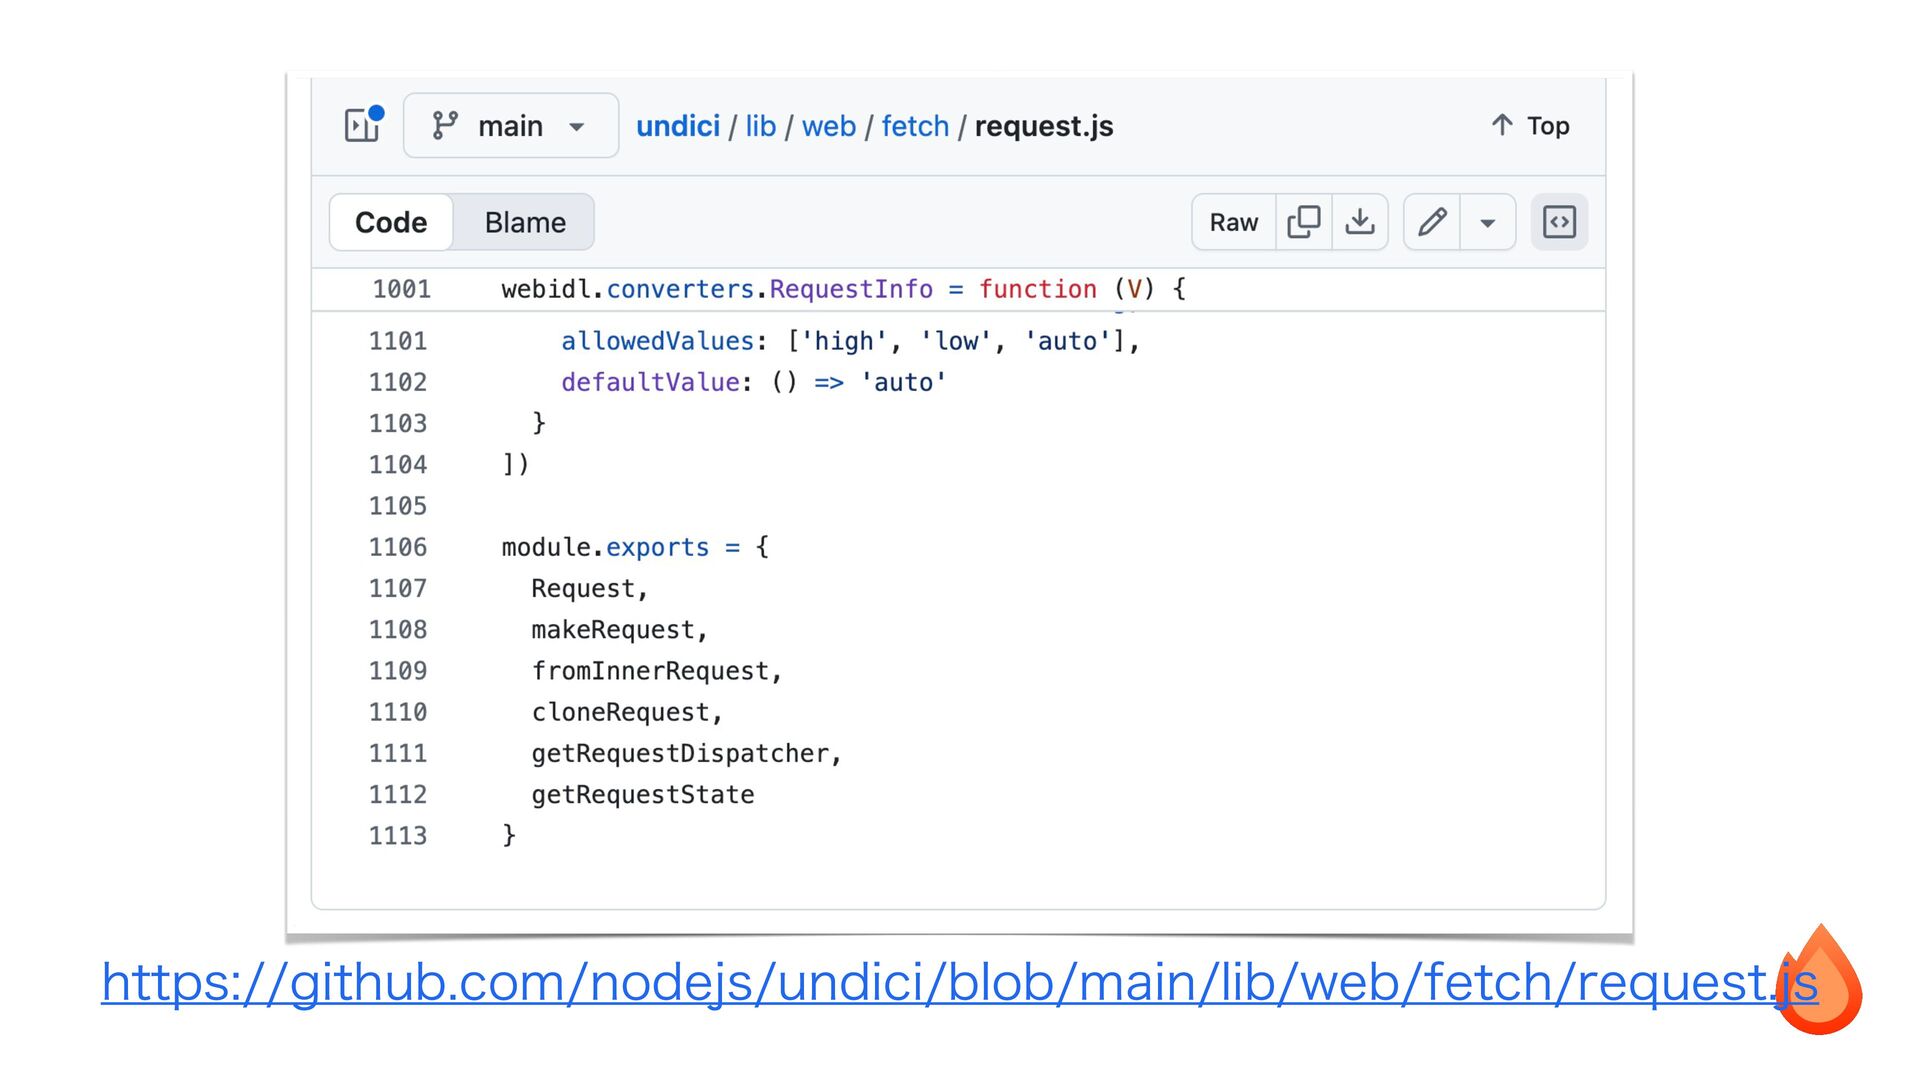This screenshot has height=1080, width=1920.
Task: Open the fetch folder breadcrumb
Action: [914, 126]
